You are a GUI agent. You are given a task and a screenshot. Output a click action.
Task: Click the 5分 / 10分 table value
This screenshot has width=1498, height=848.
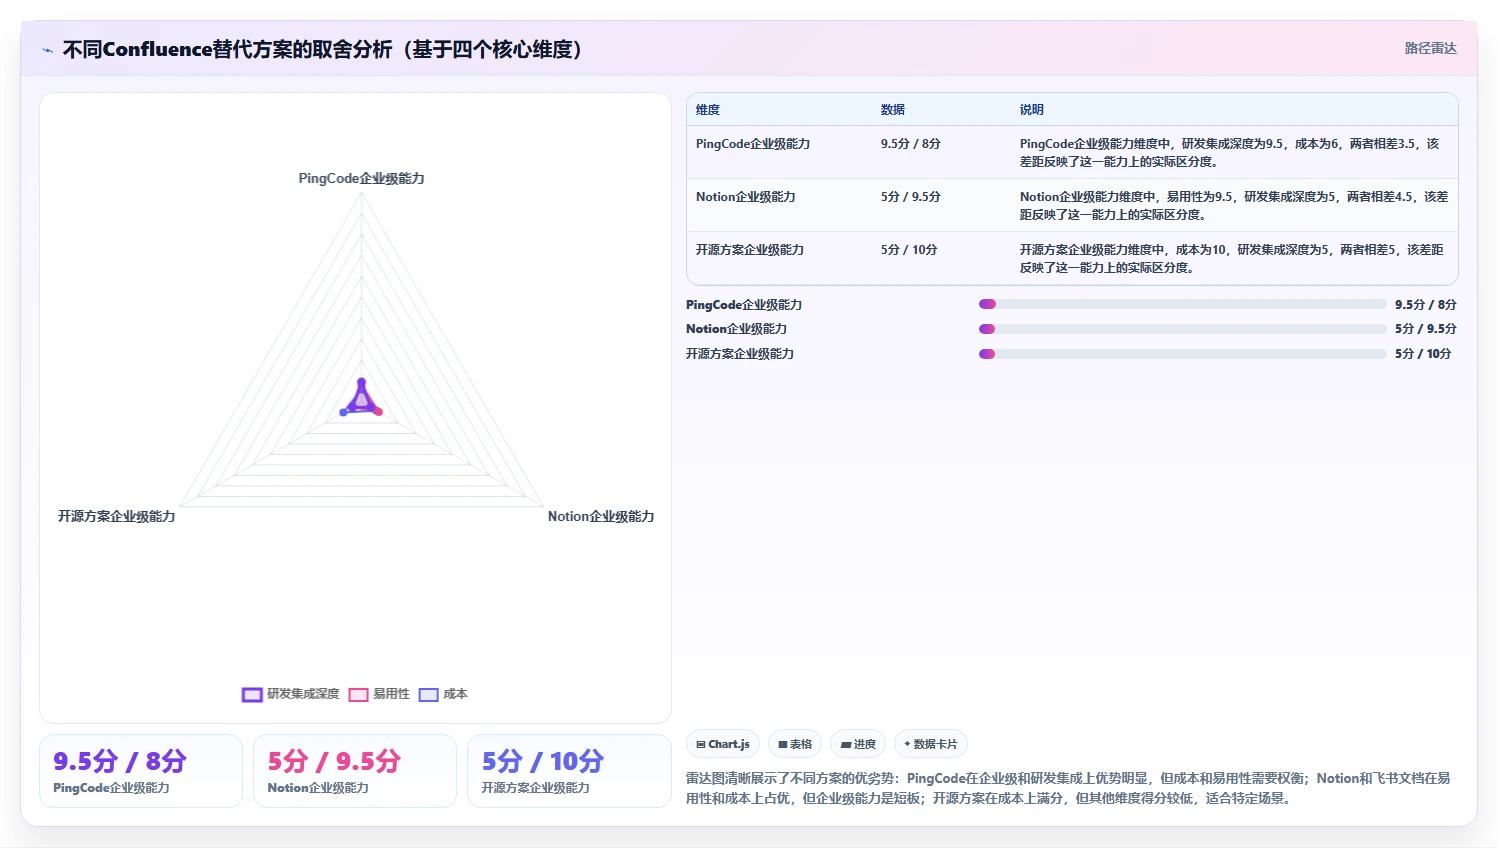909,250
